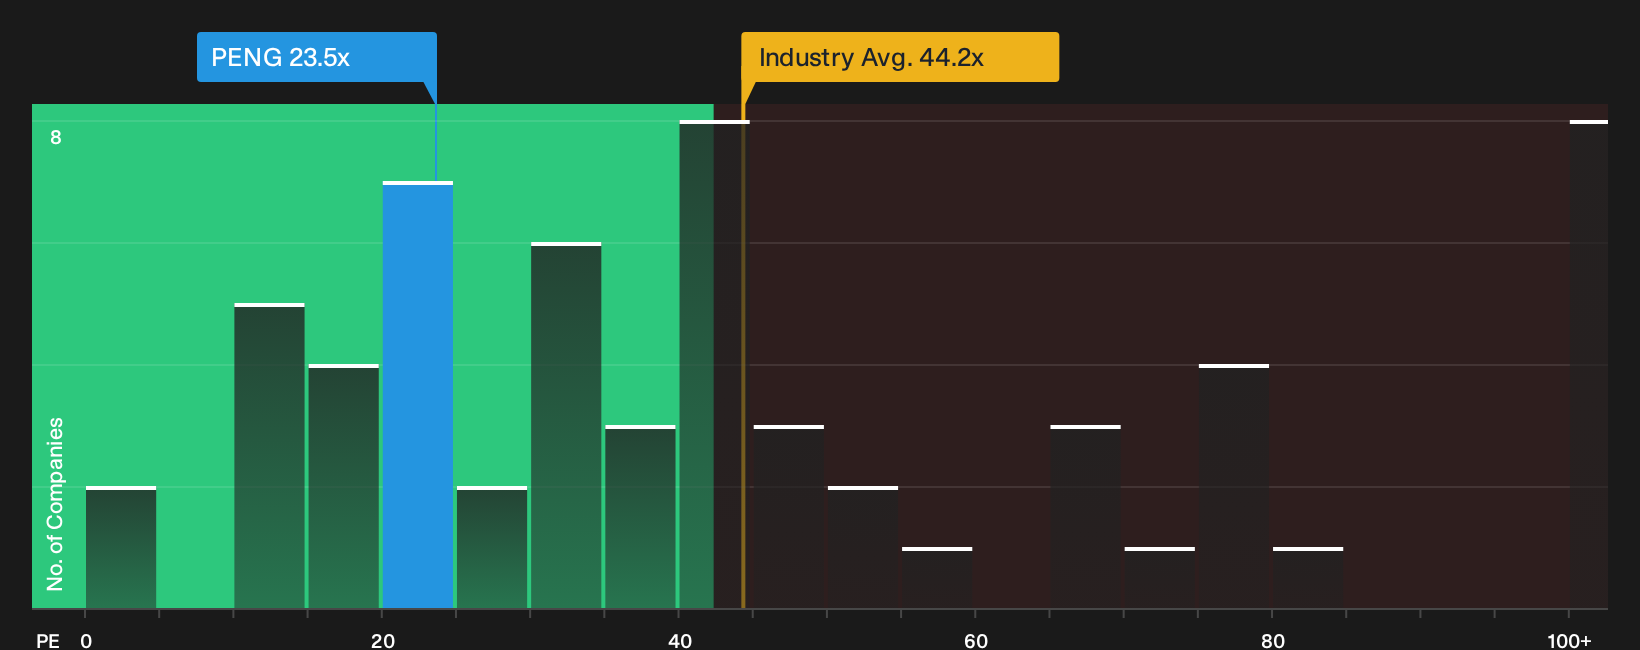The height and width of the screenshot is (650, 1640).
Task: Click the short bar at PE 80-85
Action: [1308, 578]
